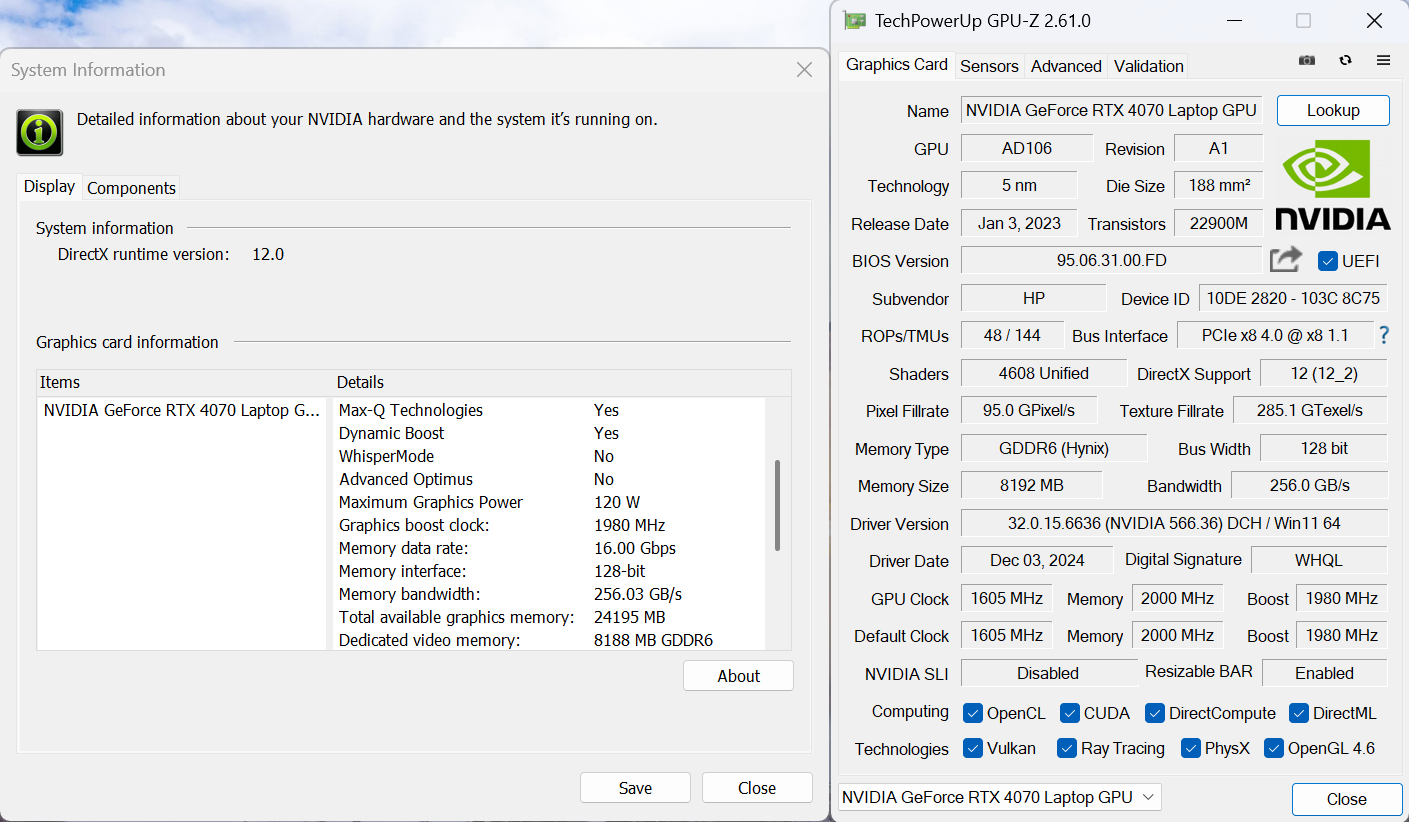Click the Graphics boost clock row

pos(549,525)
